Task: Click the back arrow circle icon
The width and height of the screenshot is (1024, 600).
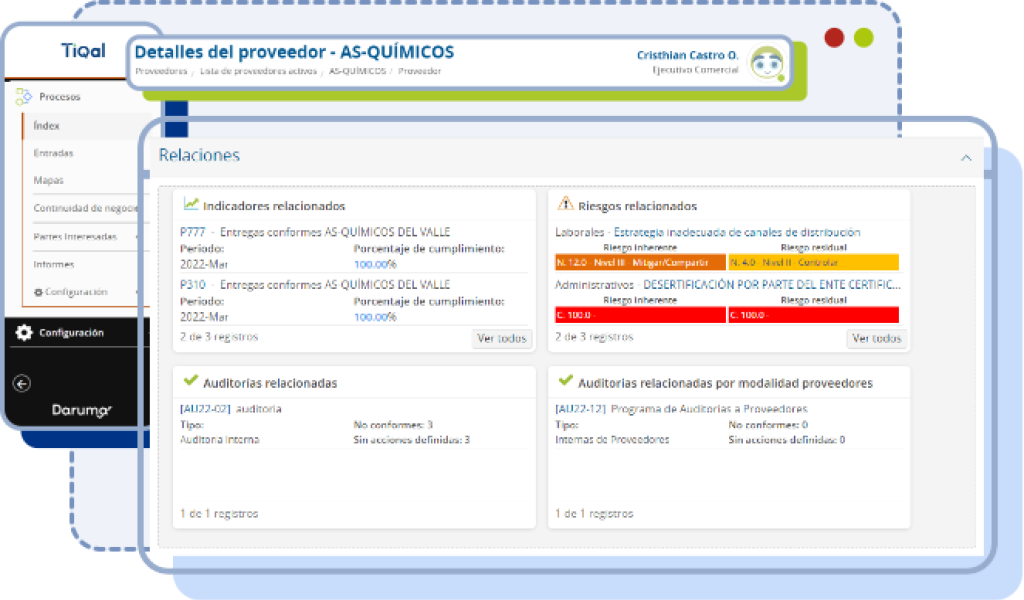Action: point(22,383)
